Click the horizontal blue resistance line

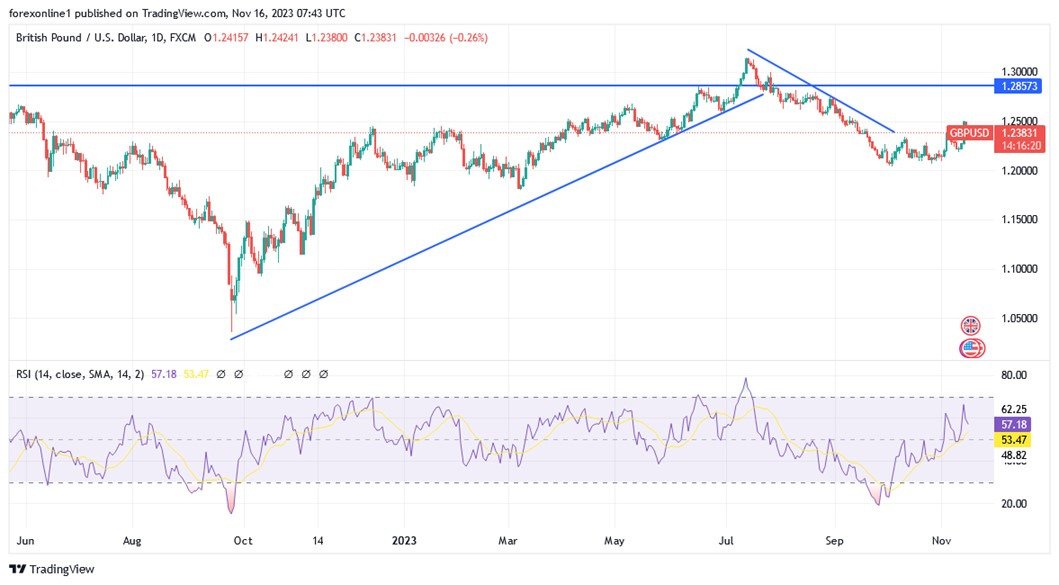[400, 86]
